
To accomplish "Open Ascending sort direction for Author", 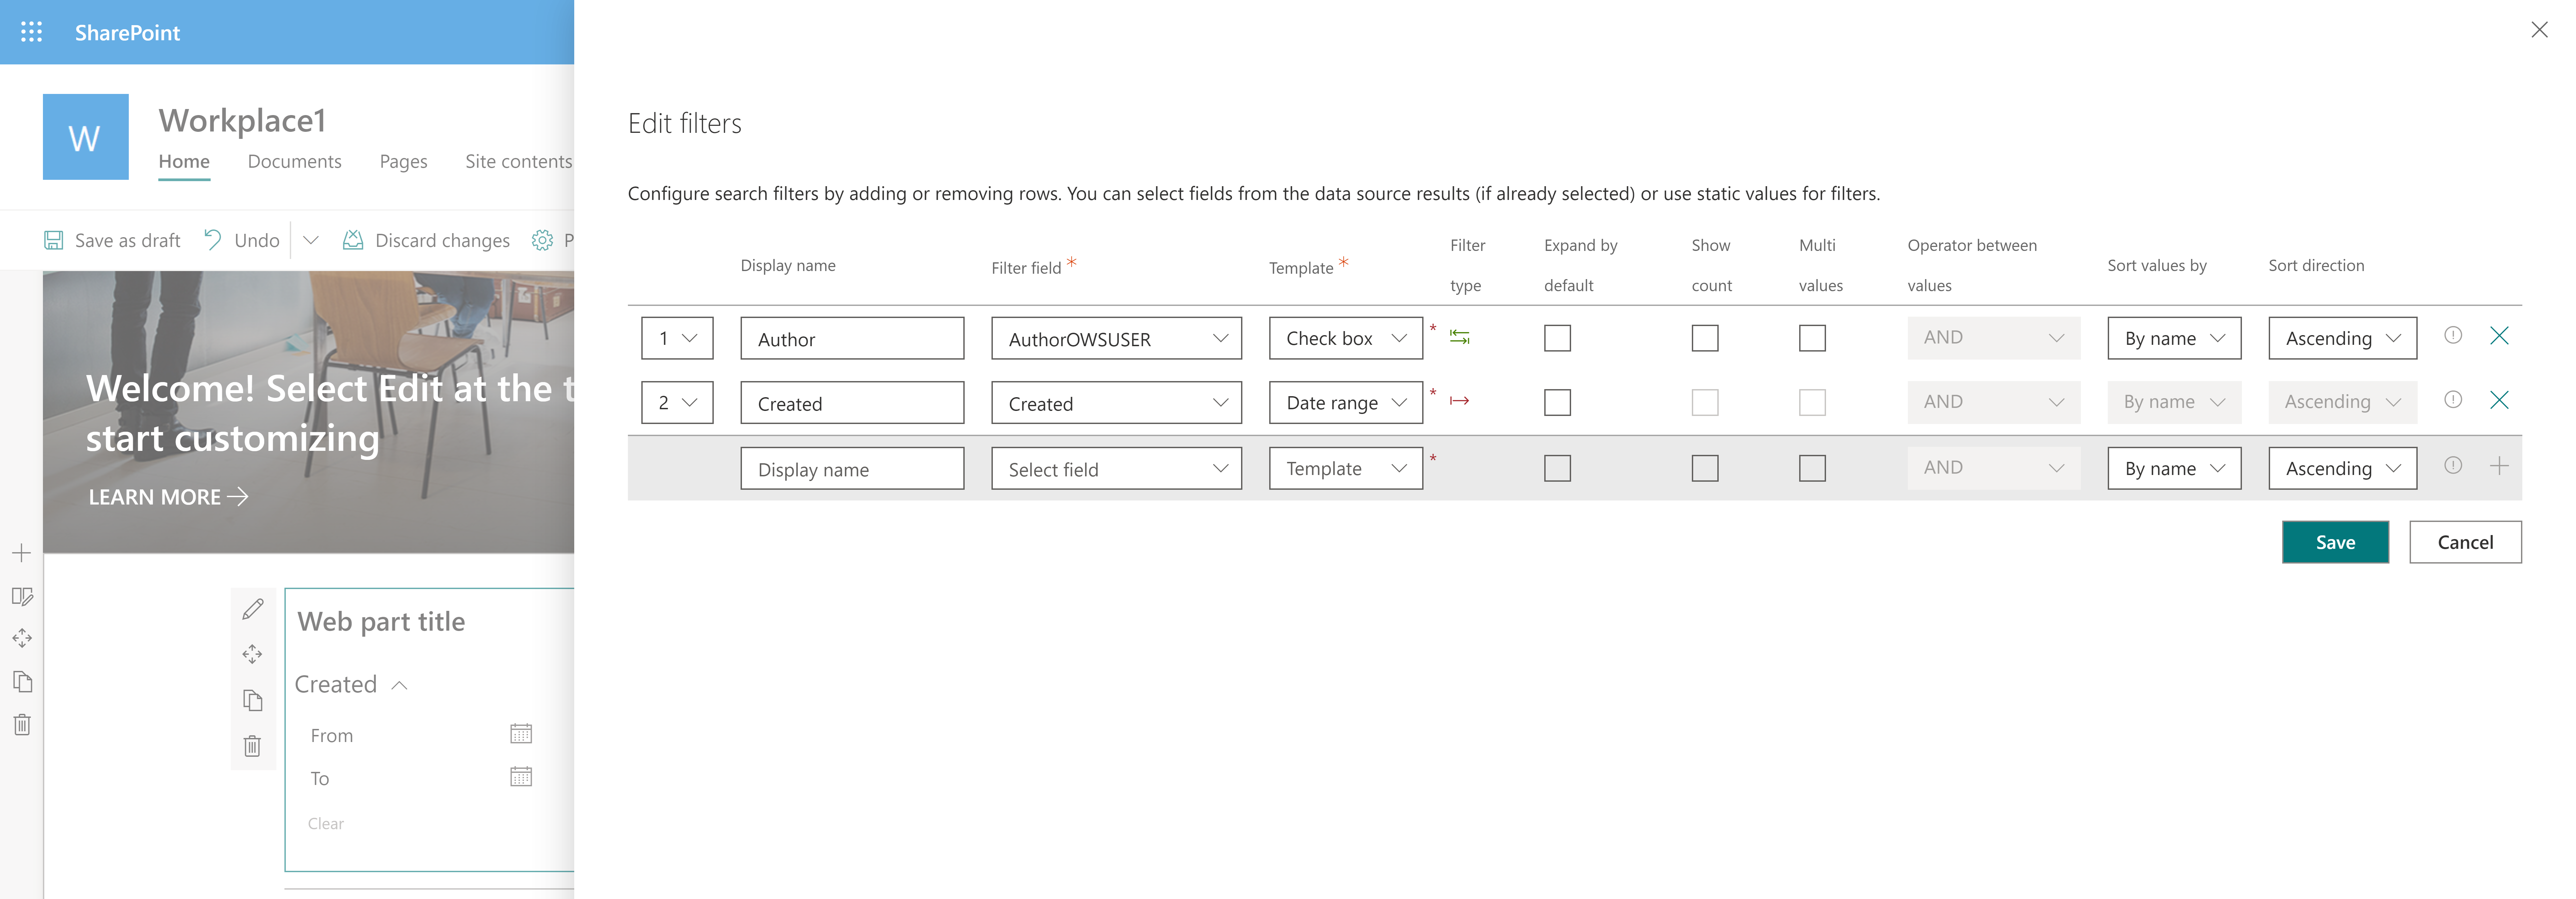I will coord(2342,338).
